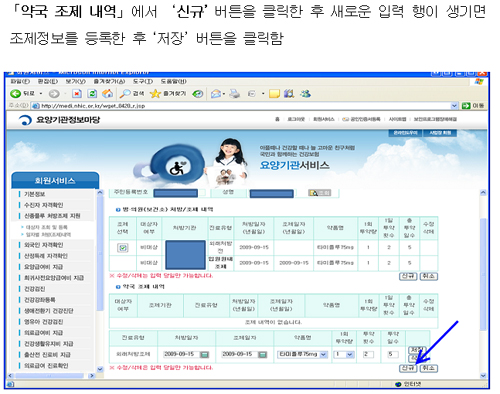The image size is (500, 394).
Task: Click the Mail envelope toolbar icon
Action: [216, 94]
